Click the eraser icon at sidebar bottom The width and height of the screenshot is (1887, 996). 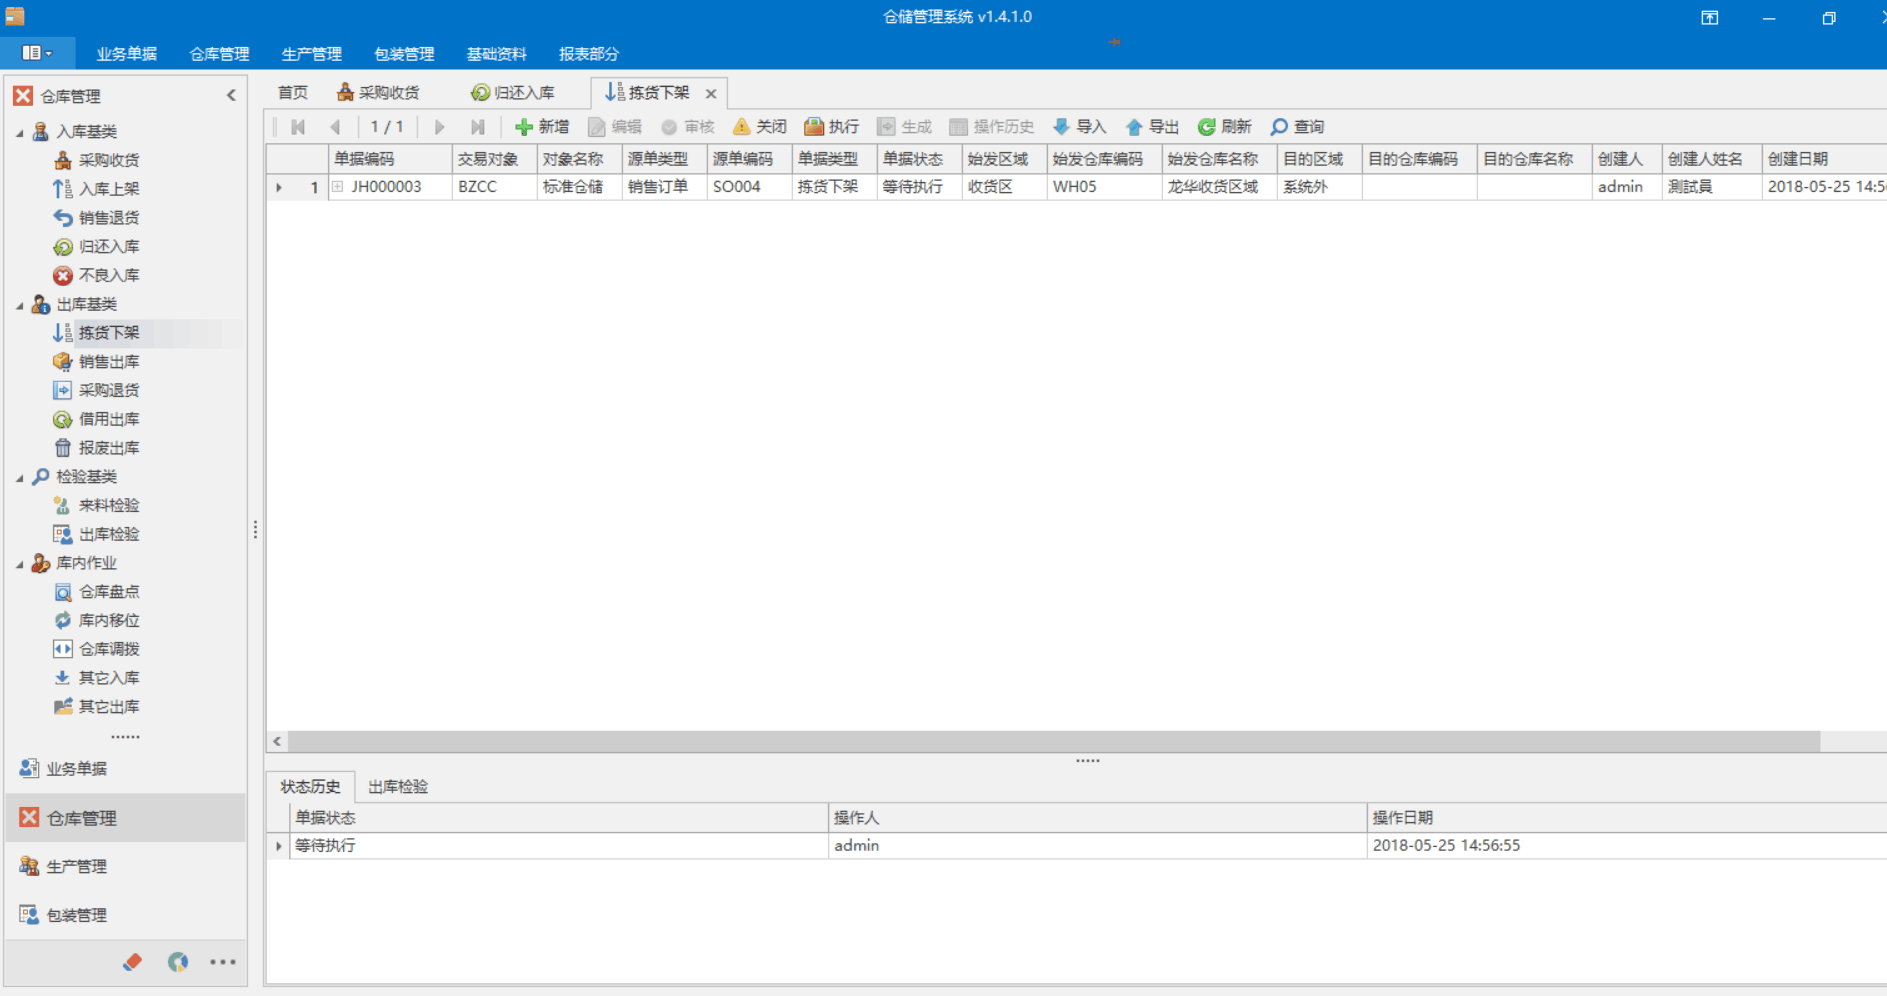point(132,962)
